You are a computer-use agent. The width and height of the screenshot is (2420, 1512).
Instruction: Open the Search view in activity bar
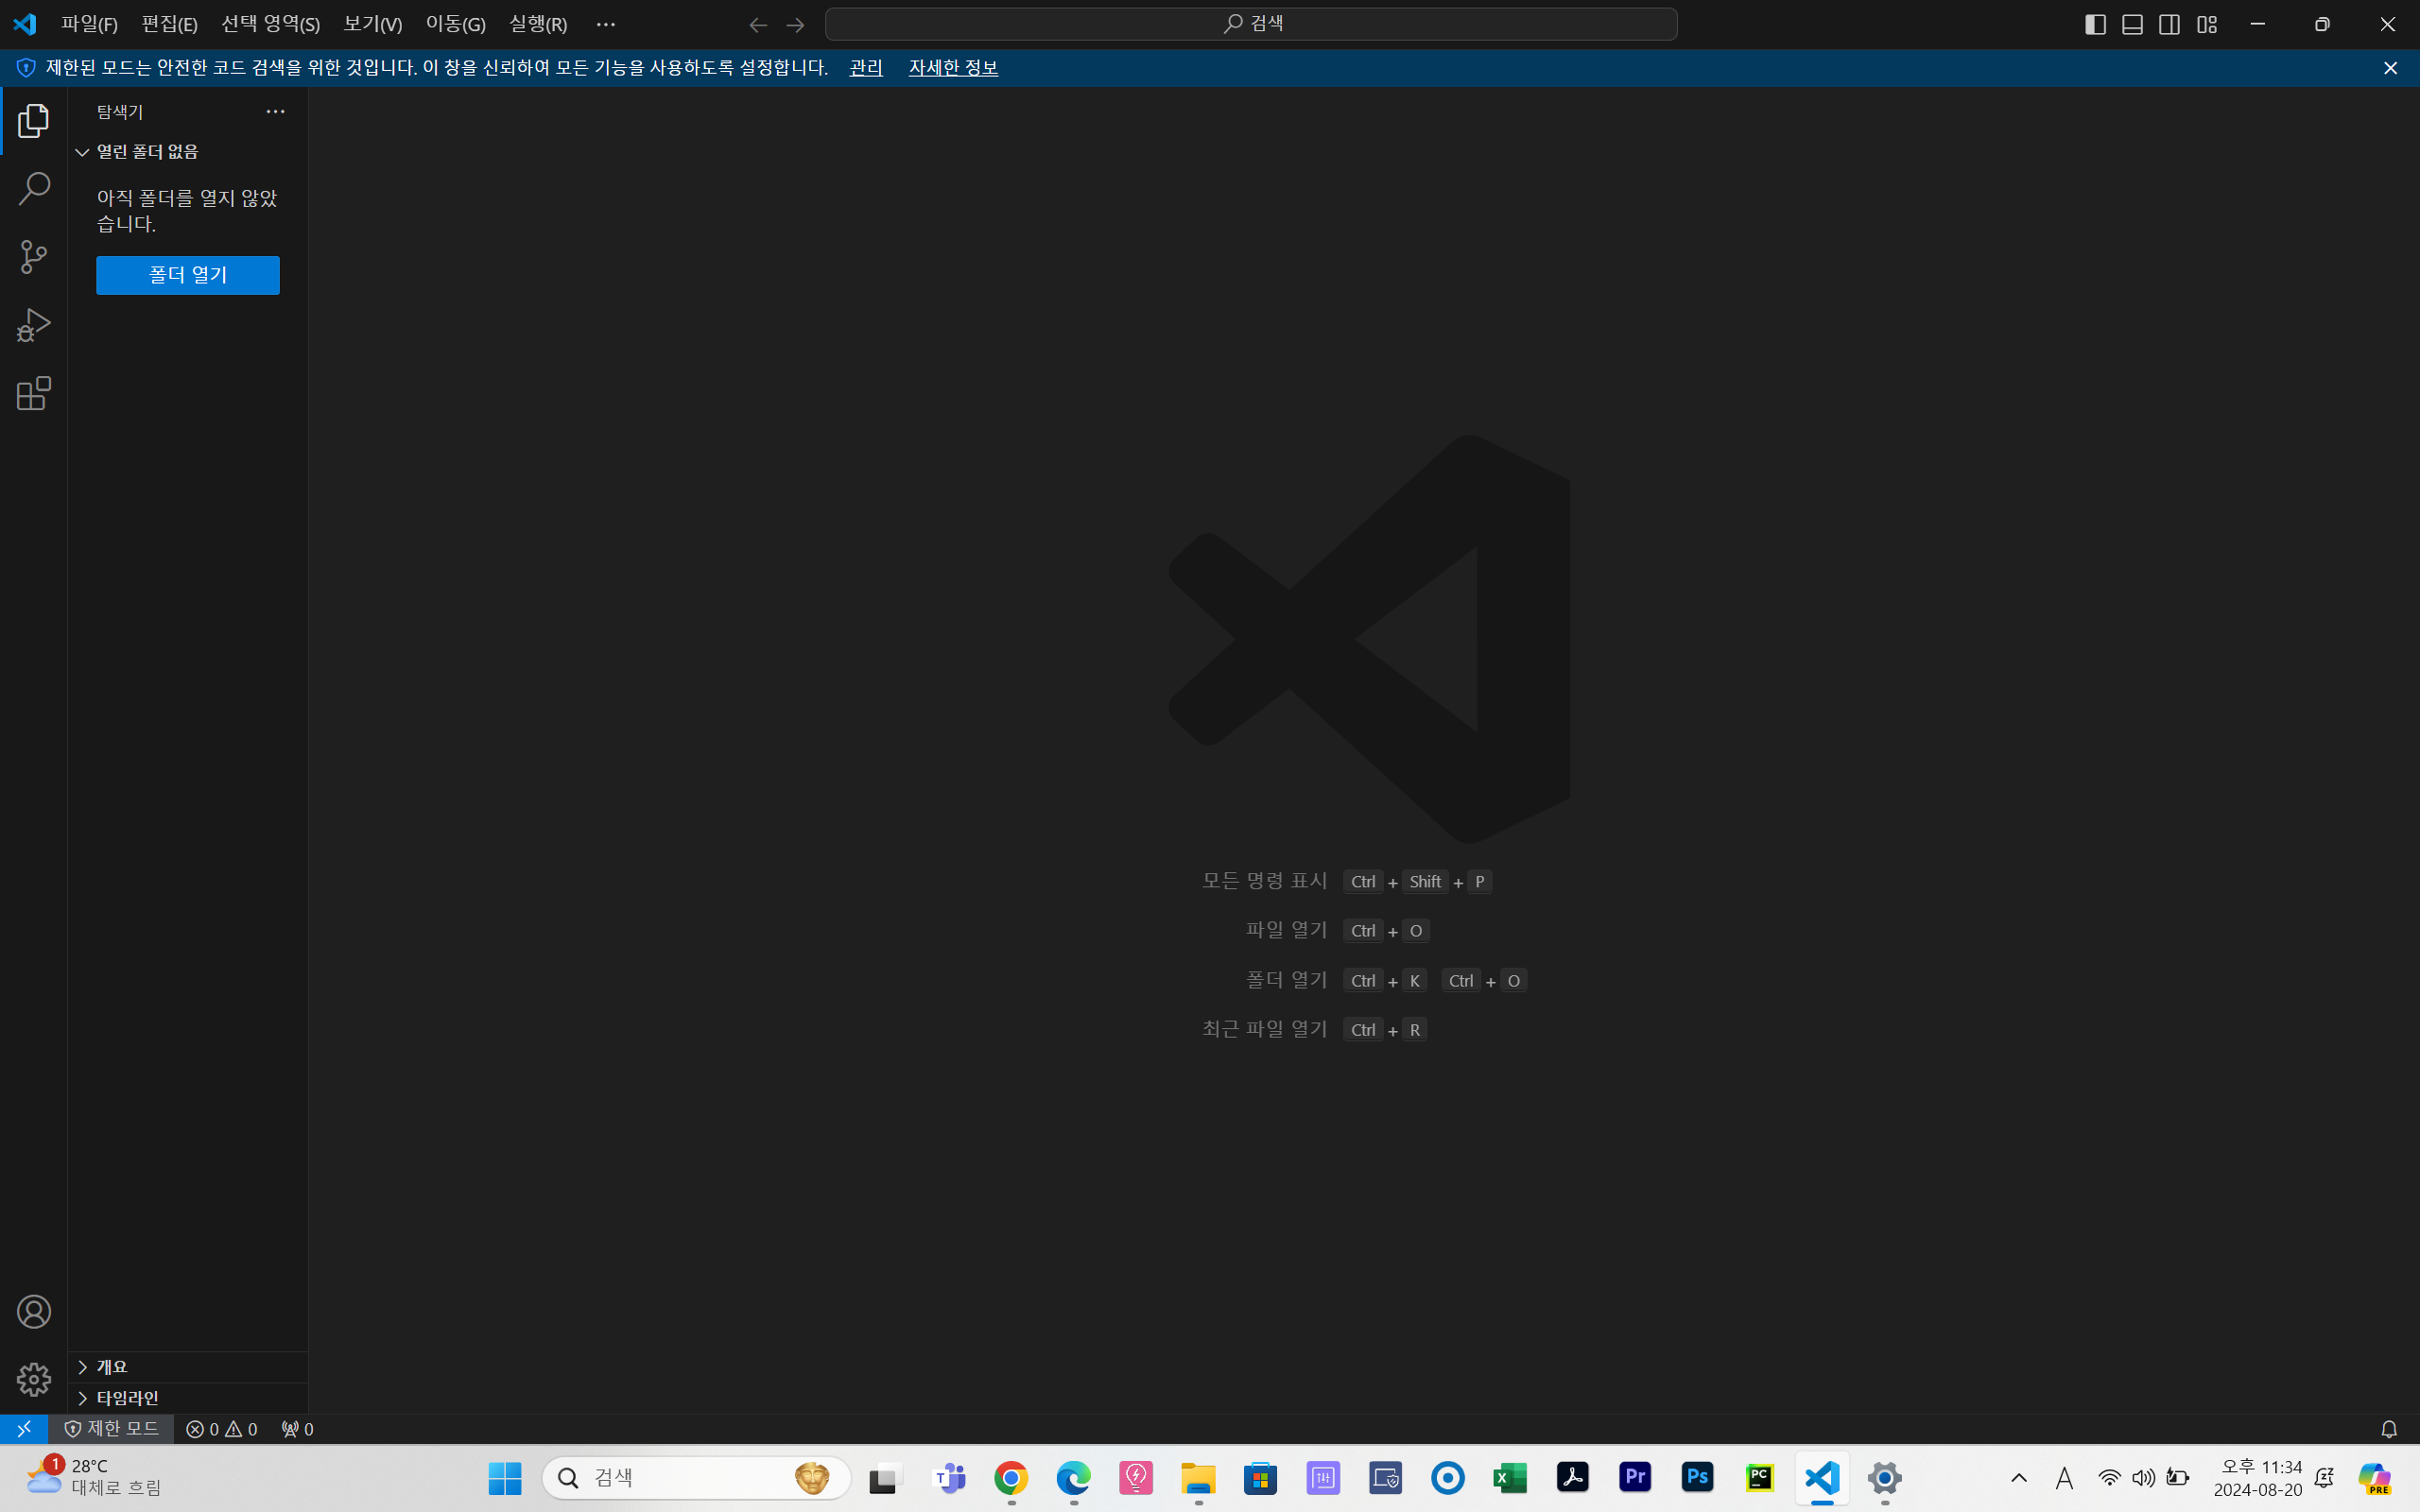point(34,189)
